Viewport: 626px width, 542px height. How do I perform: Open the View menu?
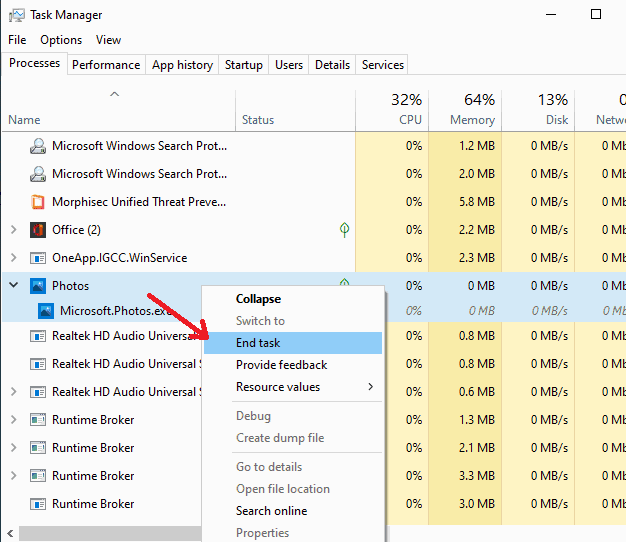[108, 40]
